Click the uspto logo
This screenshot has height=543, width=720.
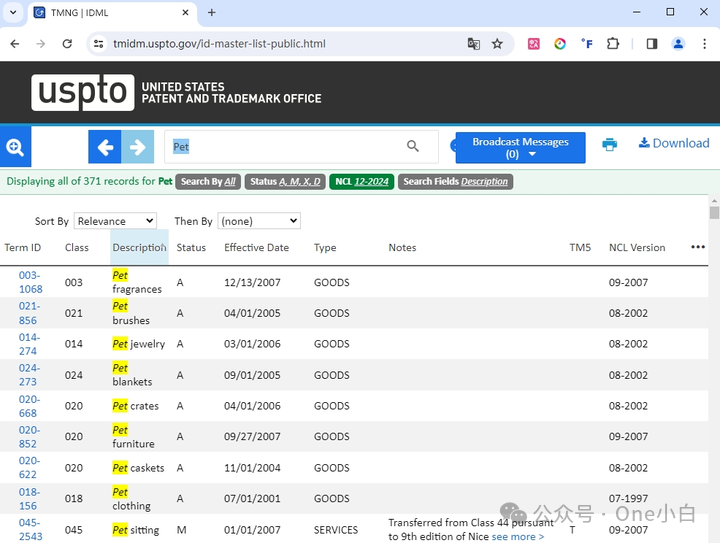(83, 92)
